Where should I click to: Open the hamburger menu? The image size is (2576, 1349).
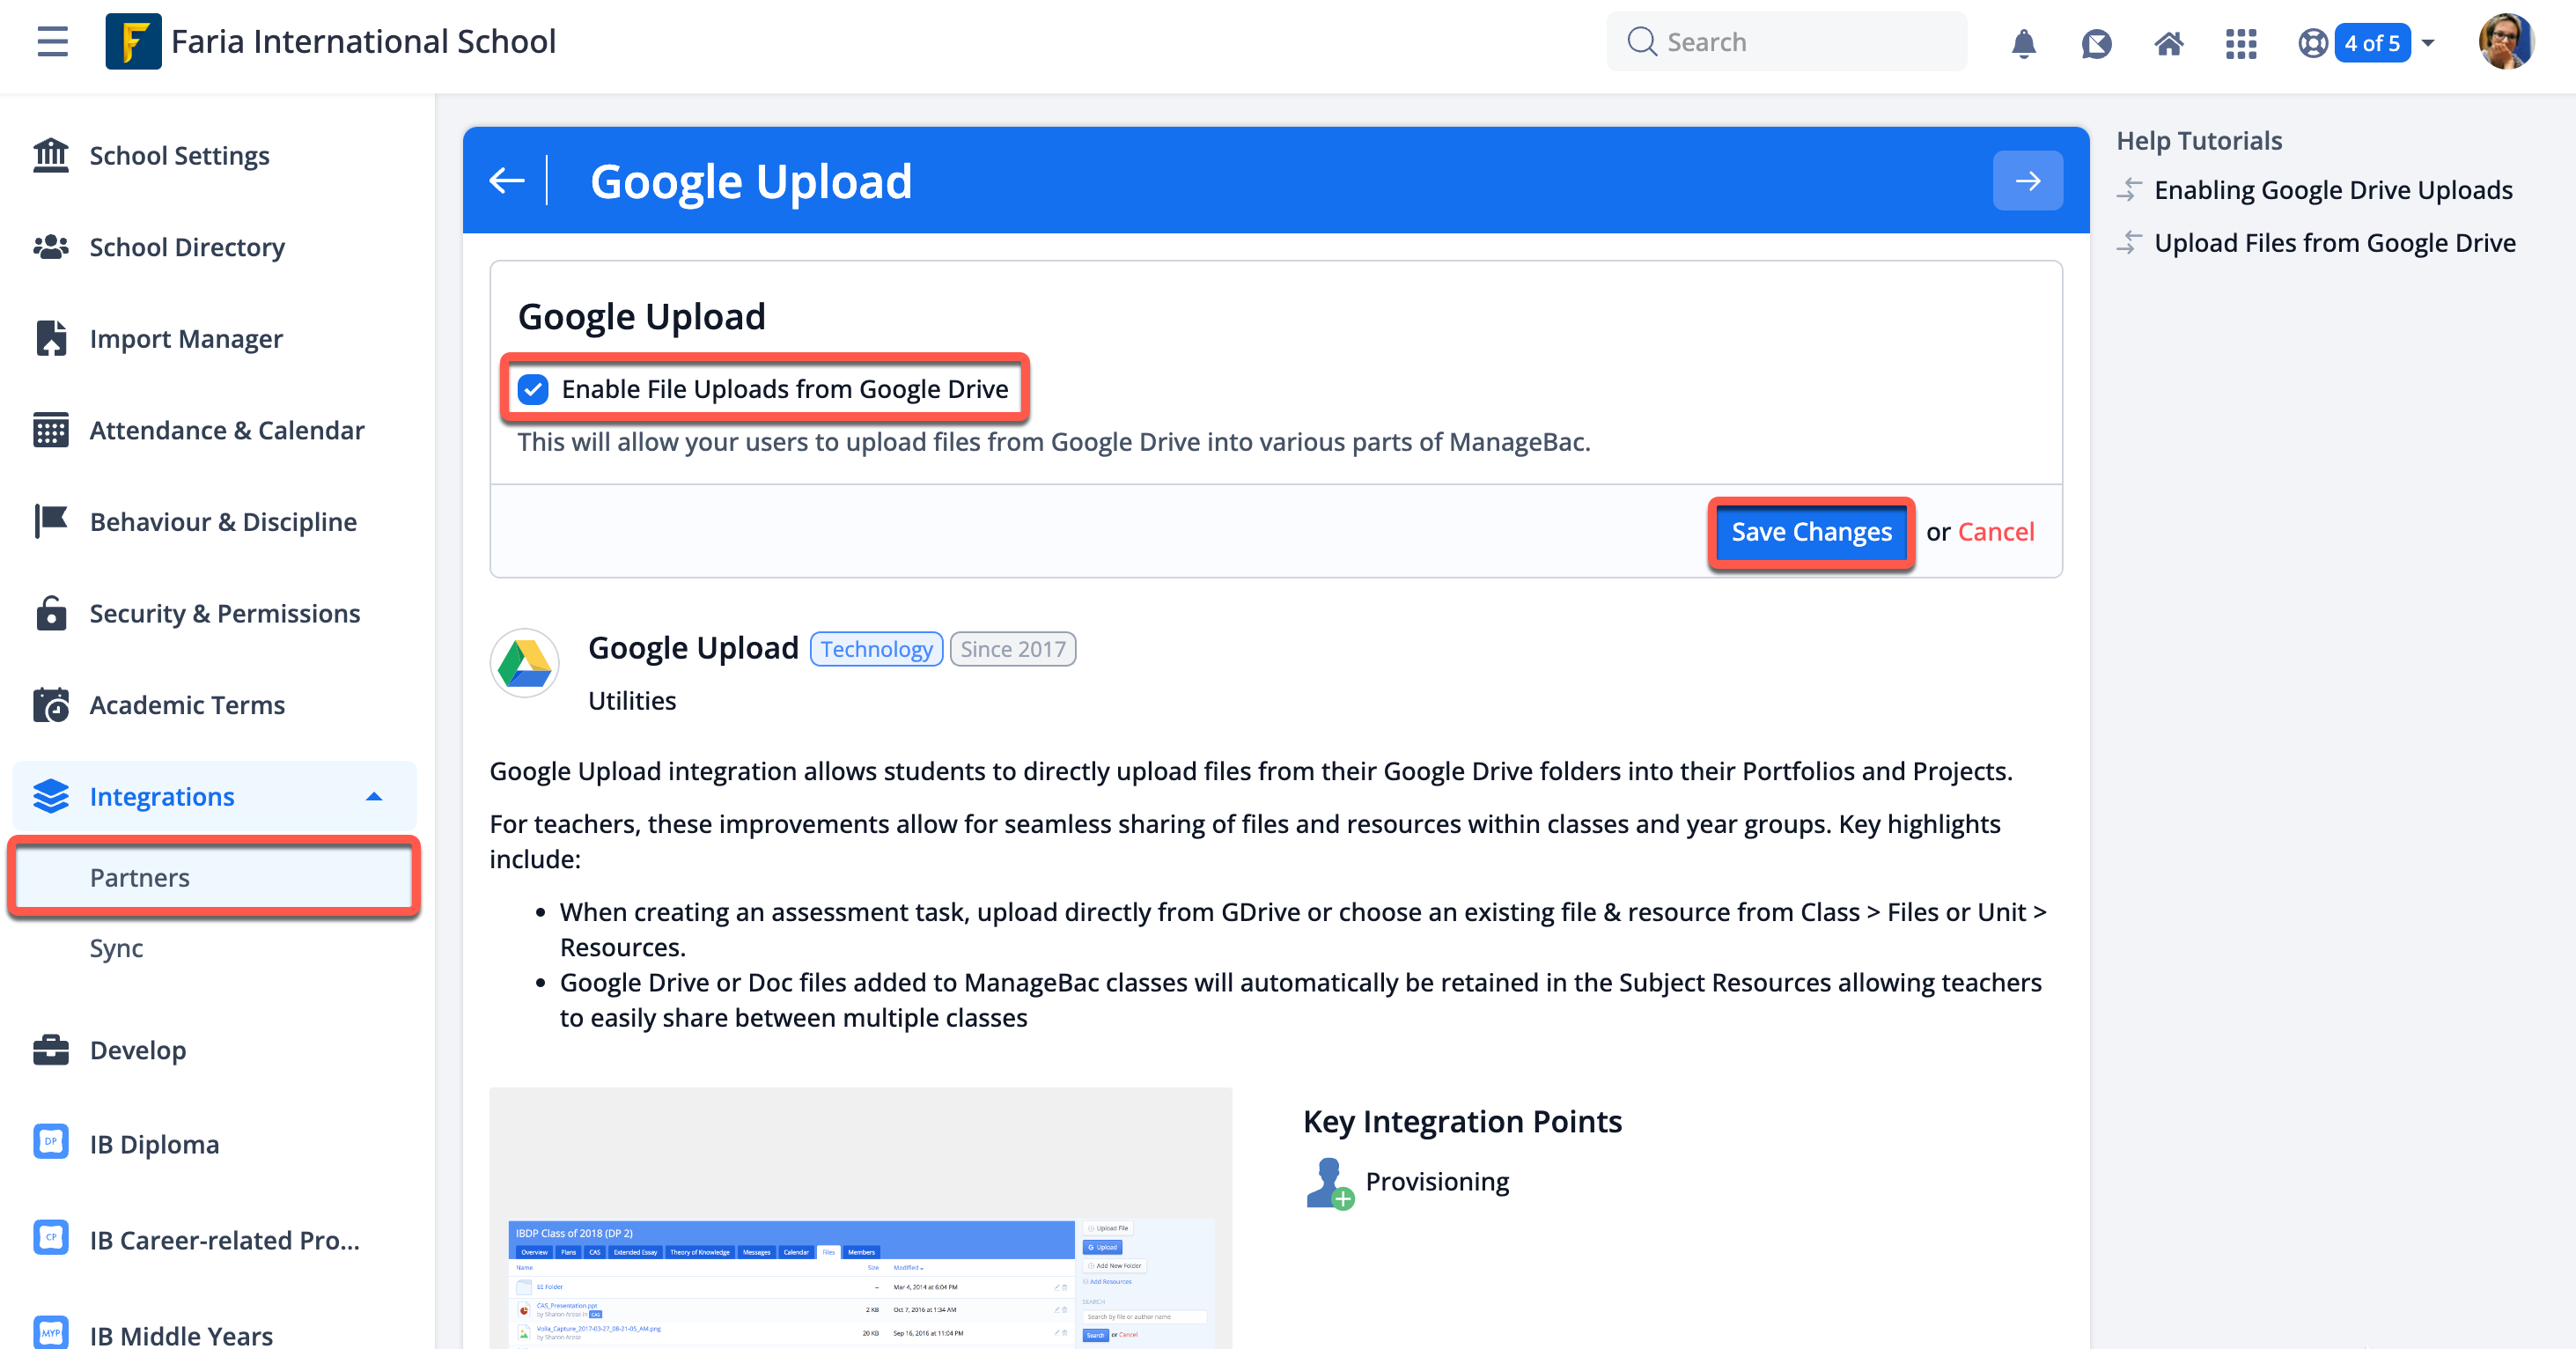52,42
